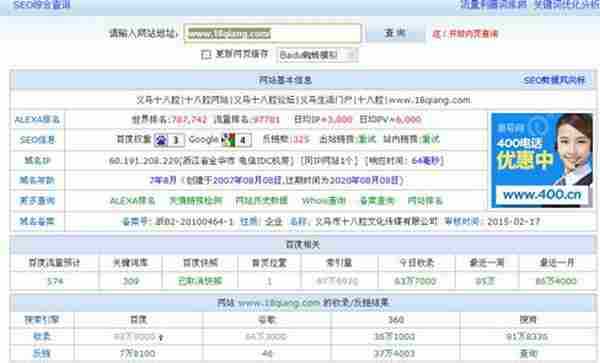The image size is (600, 363).
Task: Open the 网站排名 link
Action: (425, 200)
